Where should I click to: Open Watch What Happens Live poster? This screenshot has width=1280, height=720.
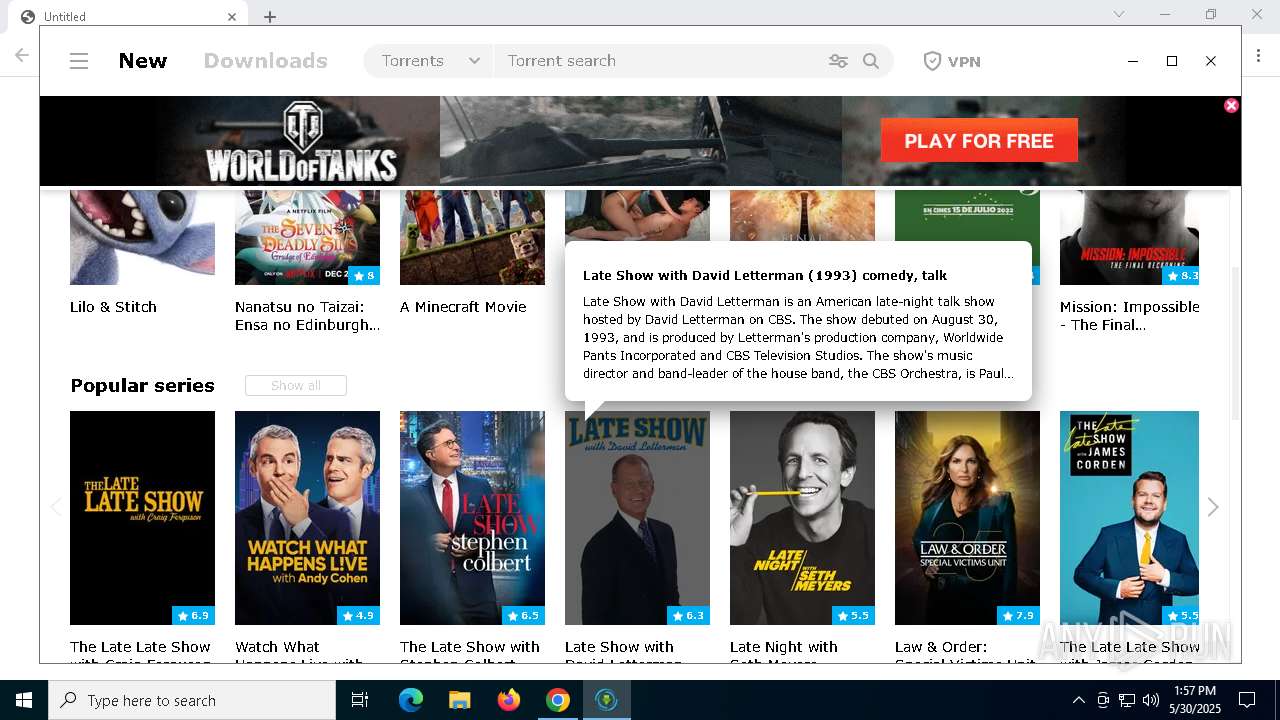coord(307,518)
